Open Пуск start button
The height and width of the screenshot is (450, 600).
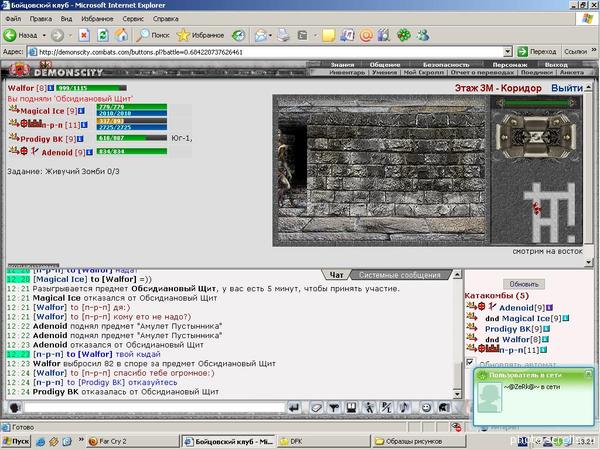15,442
